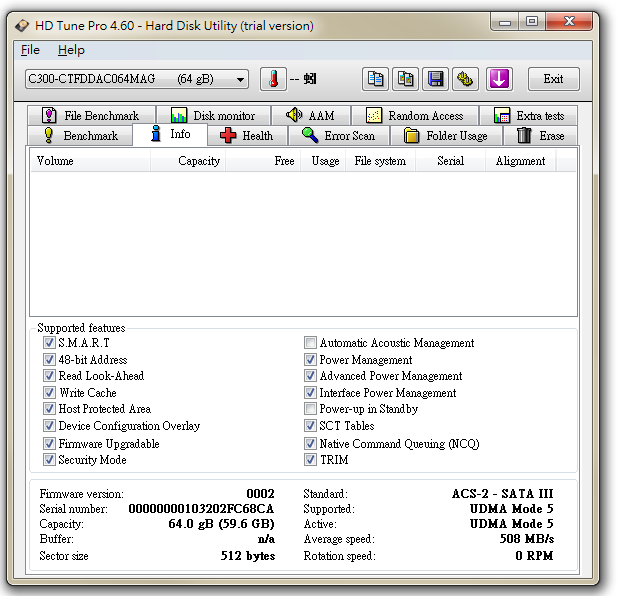This screenshot has height=596, width=619.
Task: Open the Help menu
Action: click(x=71, y=50)
